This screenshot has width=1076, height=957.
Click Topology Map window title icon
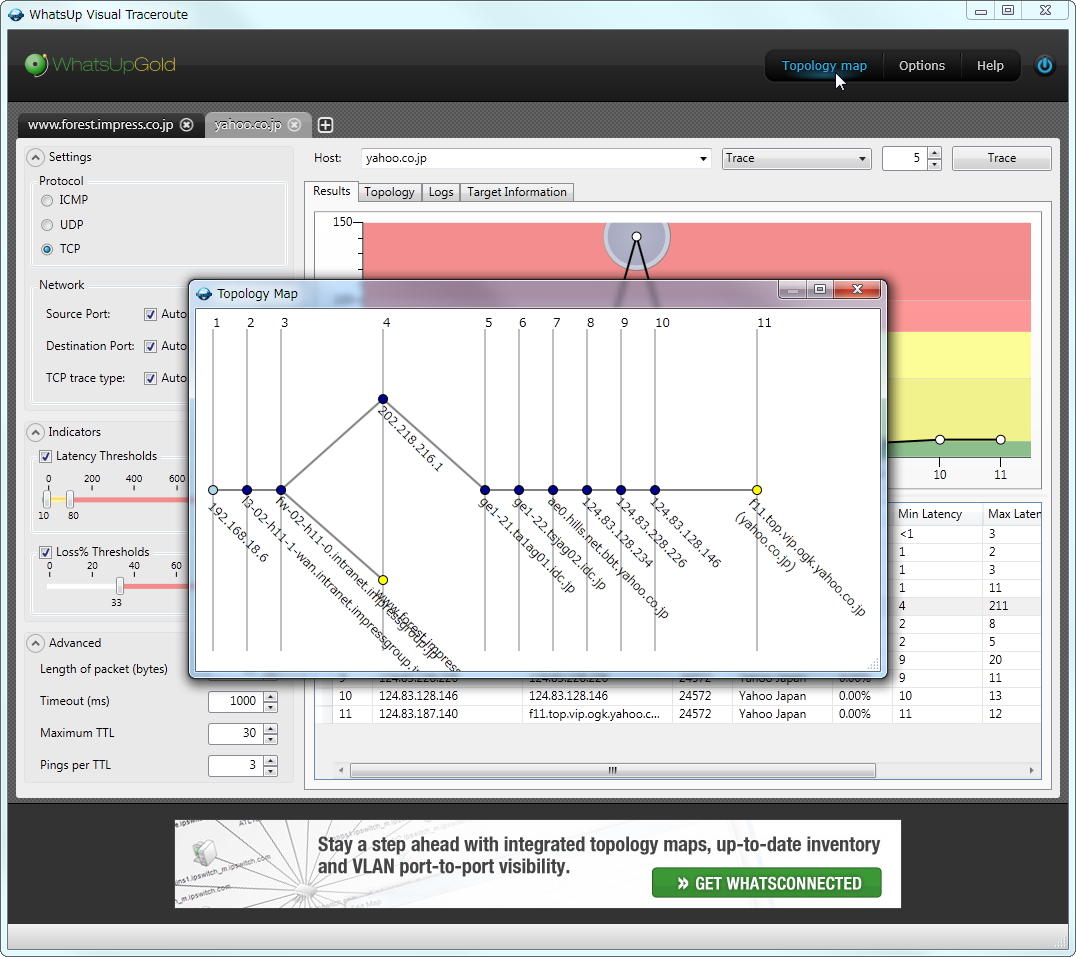204,294
